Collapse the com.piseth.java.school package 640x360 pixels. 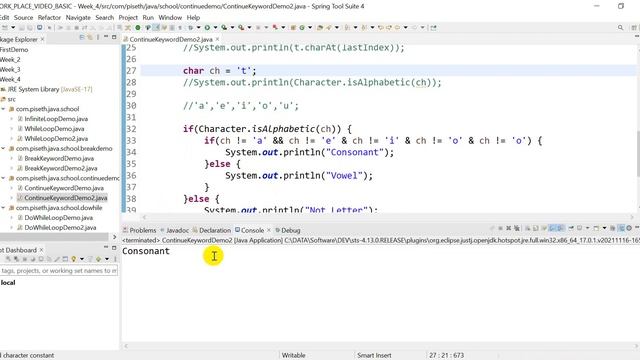(3, 109)
